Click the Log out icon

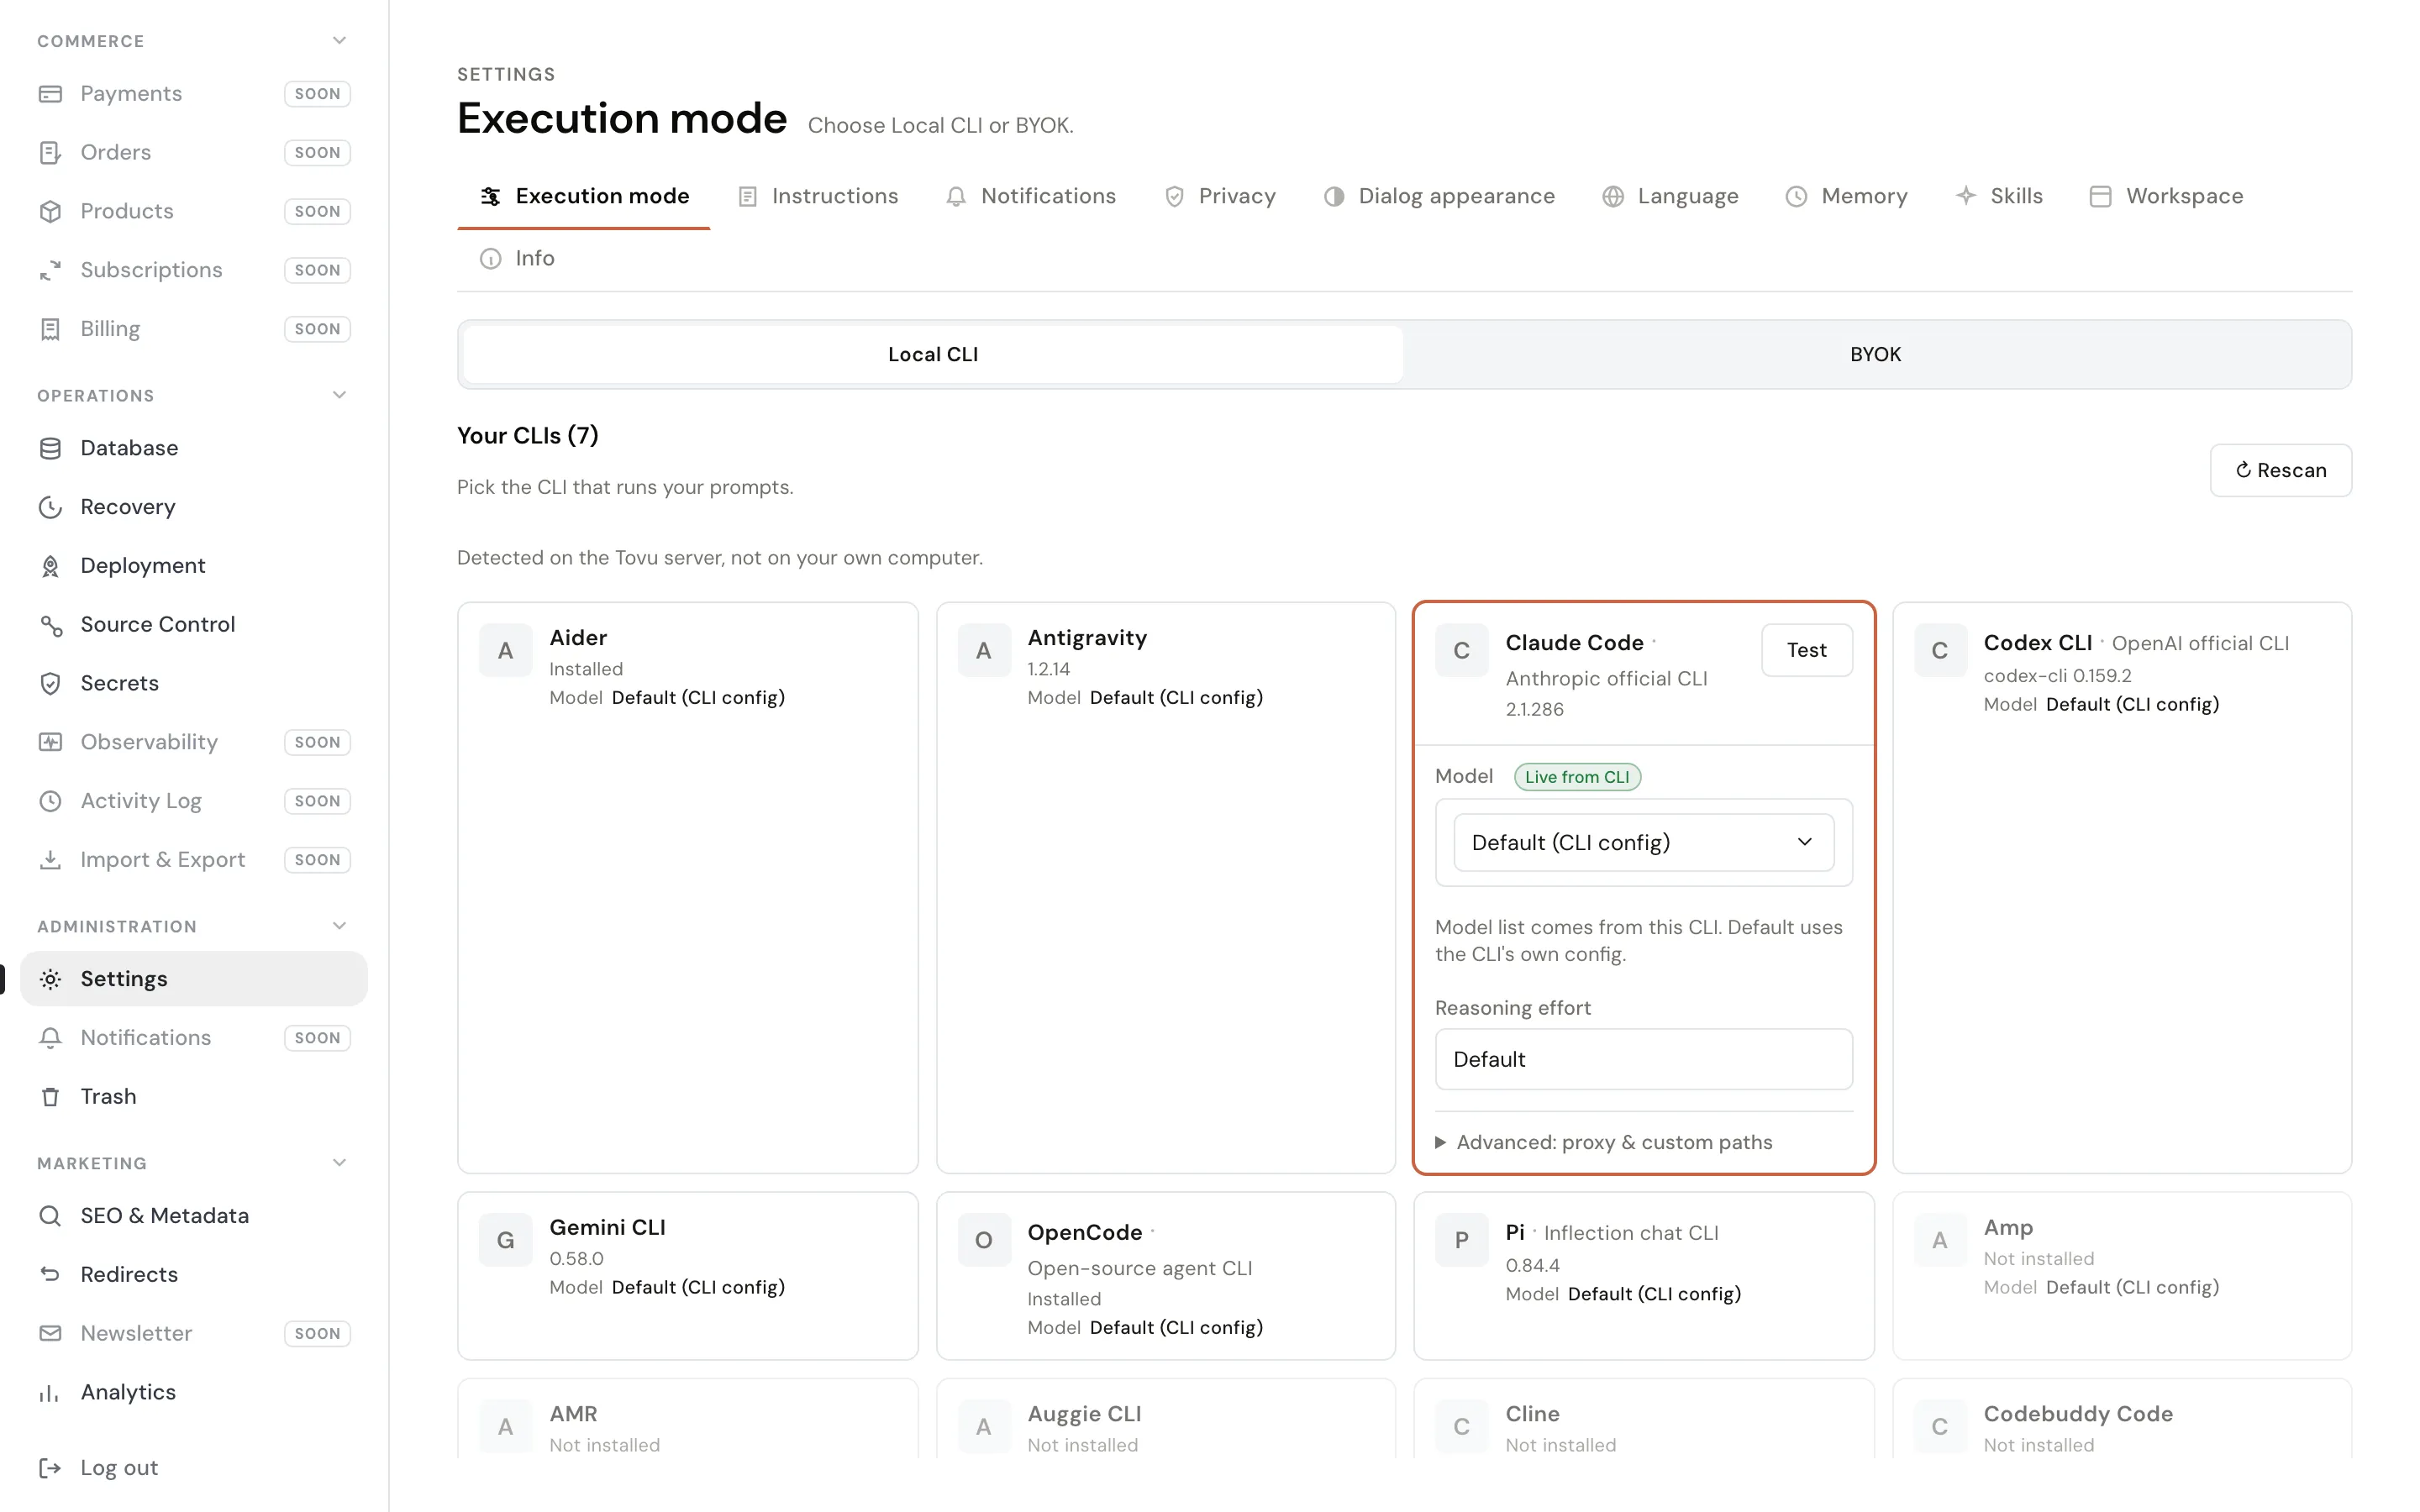50,1468
